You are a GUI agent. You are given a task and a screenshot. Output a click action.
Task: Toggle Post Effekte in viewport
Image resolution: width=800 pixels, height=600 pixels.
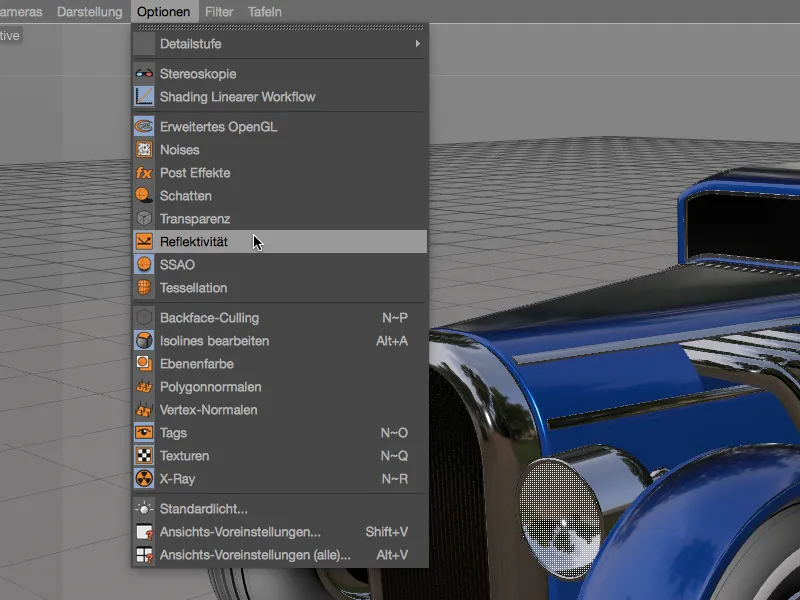280,173
